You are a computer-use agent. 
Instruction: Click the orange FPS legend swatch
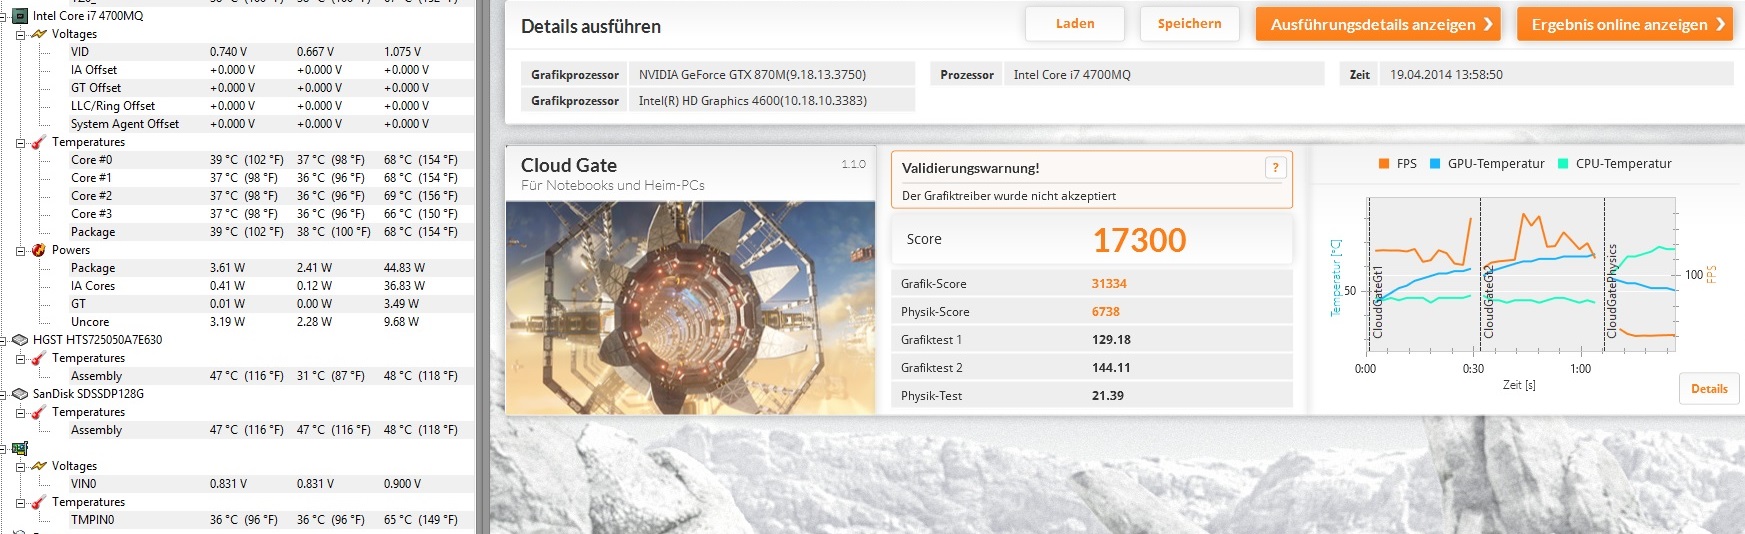(1383, 164)
